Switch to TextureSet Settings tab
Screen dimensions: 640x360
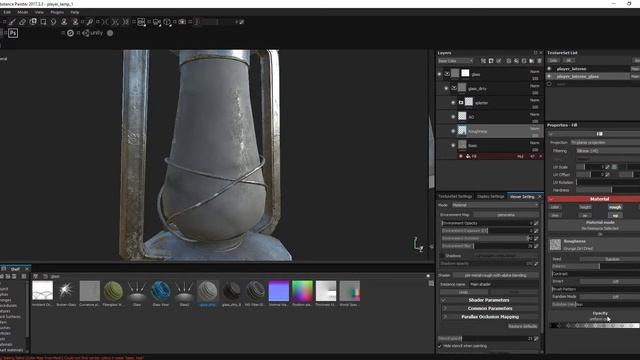coord(455,197)
